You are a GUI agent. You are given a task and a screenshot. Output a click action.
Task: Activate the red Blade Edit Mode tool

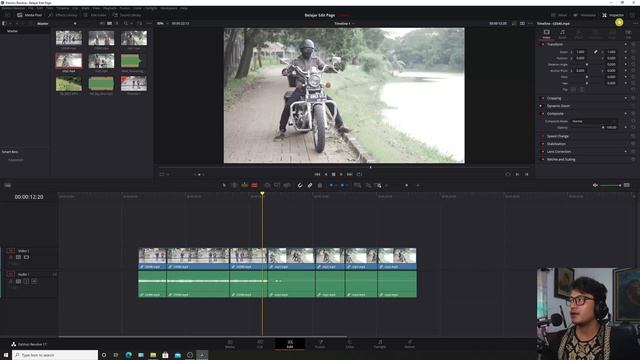tap(254, 185)
